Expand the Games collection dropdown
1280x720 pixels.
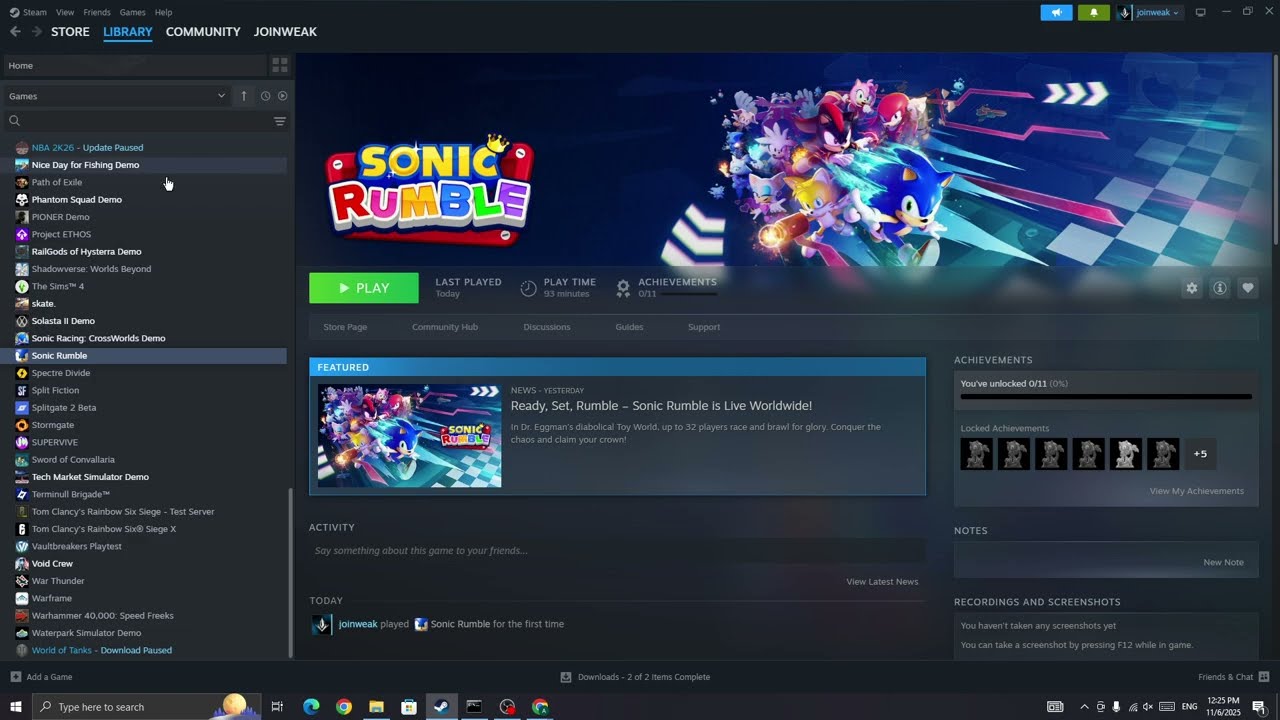[118, 96]
